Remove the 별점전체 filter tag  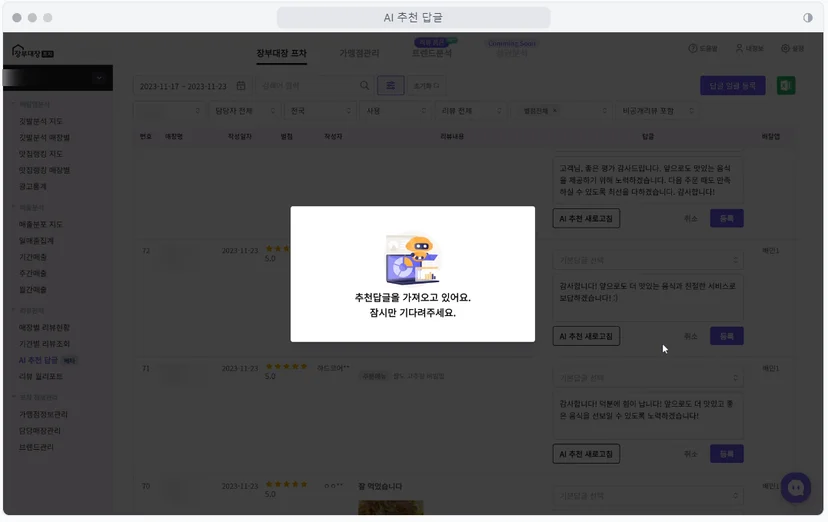[554, 111]
